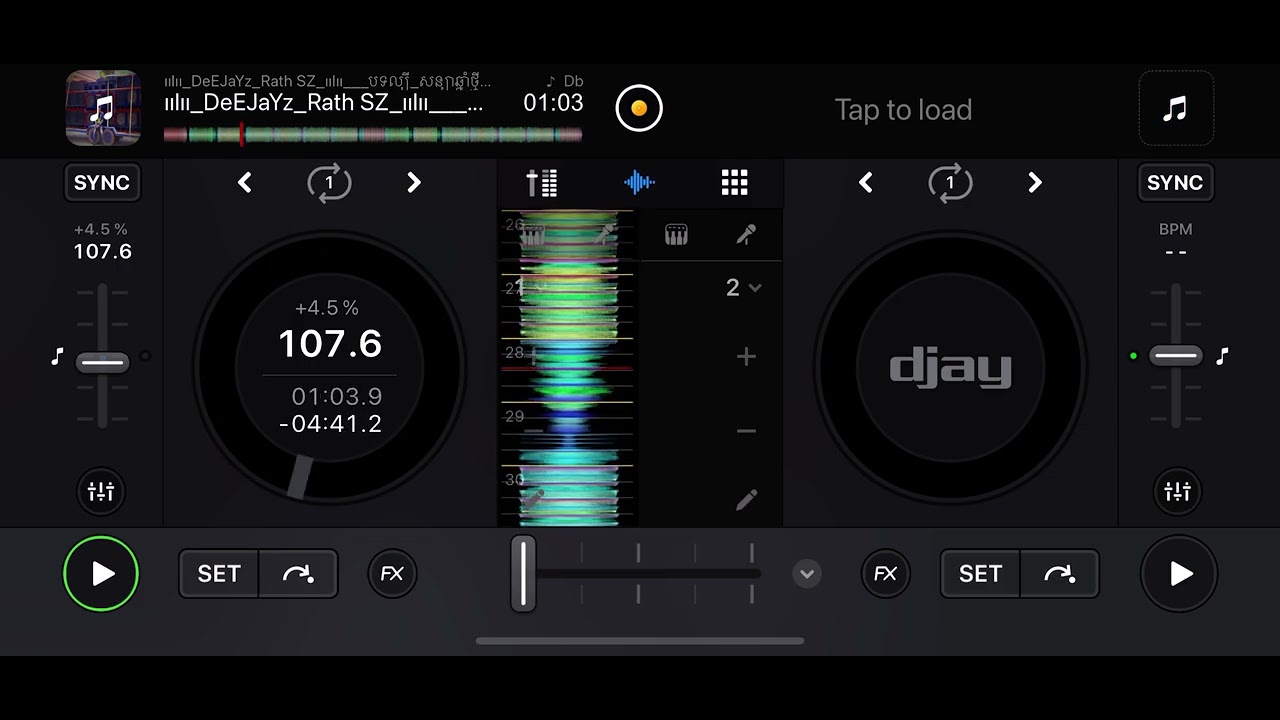Switch to the waveform view tab
The height and width of the screenshot is (720, 1280).
coord(639,183)
